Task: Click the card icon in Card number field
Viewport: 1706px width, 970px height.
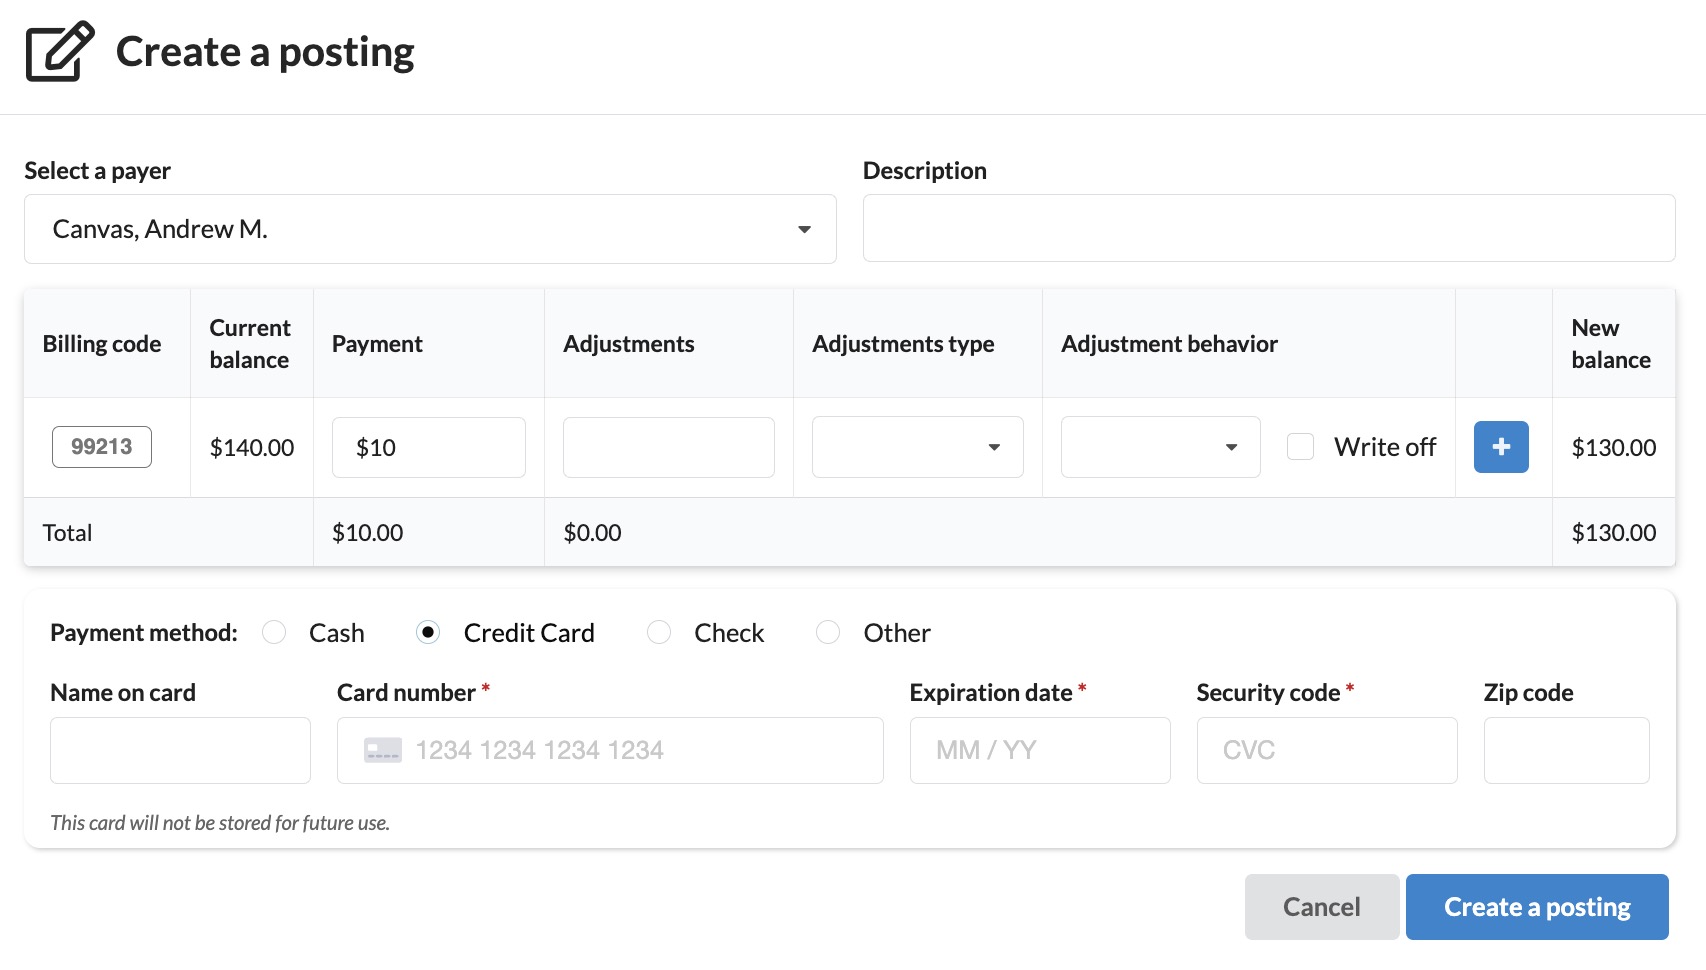Action: [383, 750]
